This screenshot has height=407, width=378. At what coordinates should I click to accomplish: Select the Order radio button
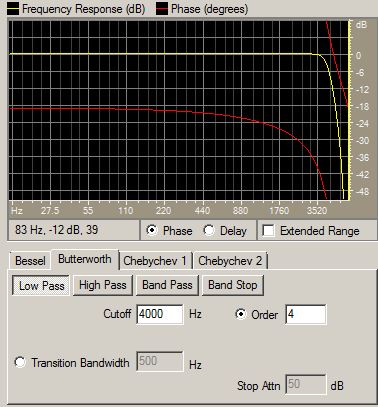[x=241, y=314]
